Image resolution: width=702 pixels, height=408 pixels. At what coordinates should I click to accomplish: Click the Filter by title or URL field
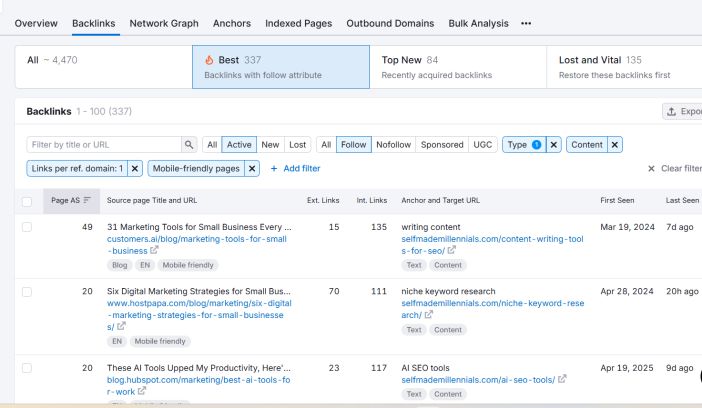click(104, 145)
